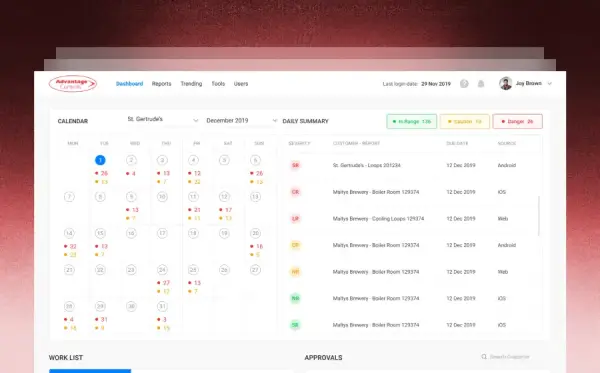Click the Advantage Controls logo
Image resolution: width=600 pixels, height=373 pixels.
click(x=73, y=83)
